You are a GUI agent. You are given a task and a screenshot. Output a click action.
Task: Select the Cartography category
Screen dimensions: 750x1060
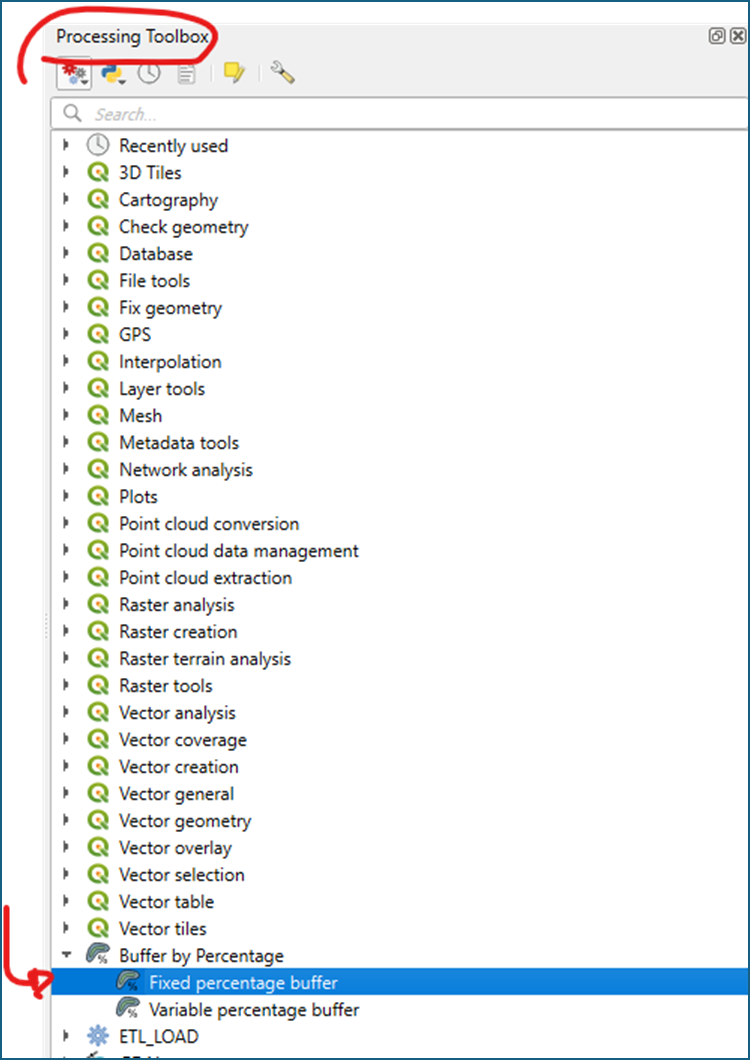[168, 199]
